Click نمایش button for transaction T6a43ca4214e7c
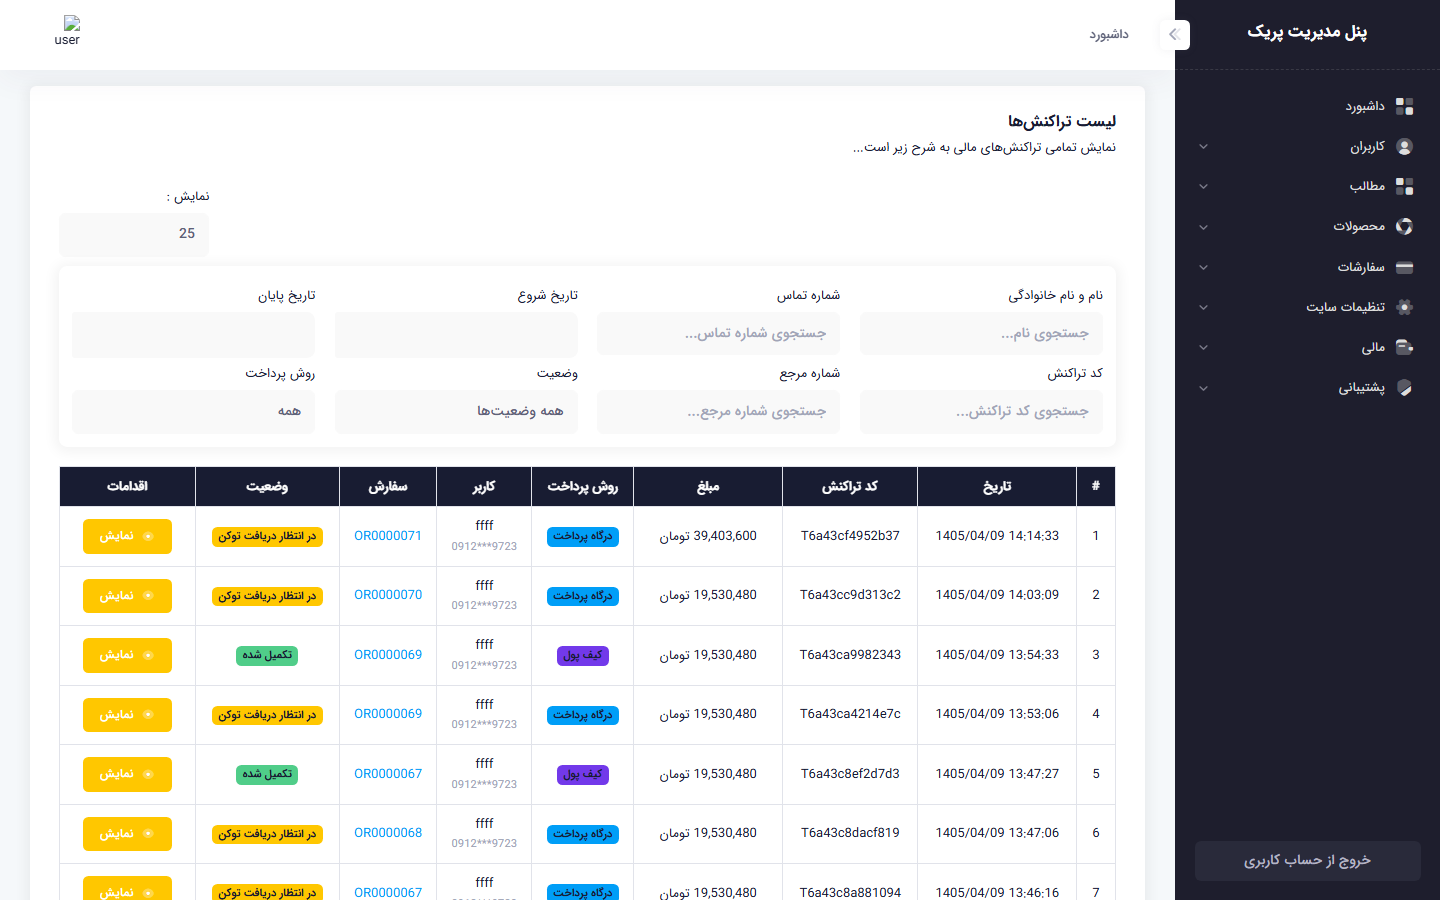The width and height of the screenshot is (1440, 900). [x=127, y=715]
